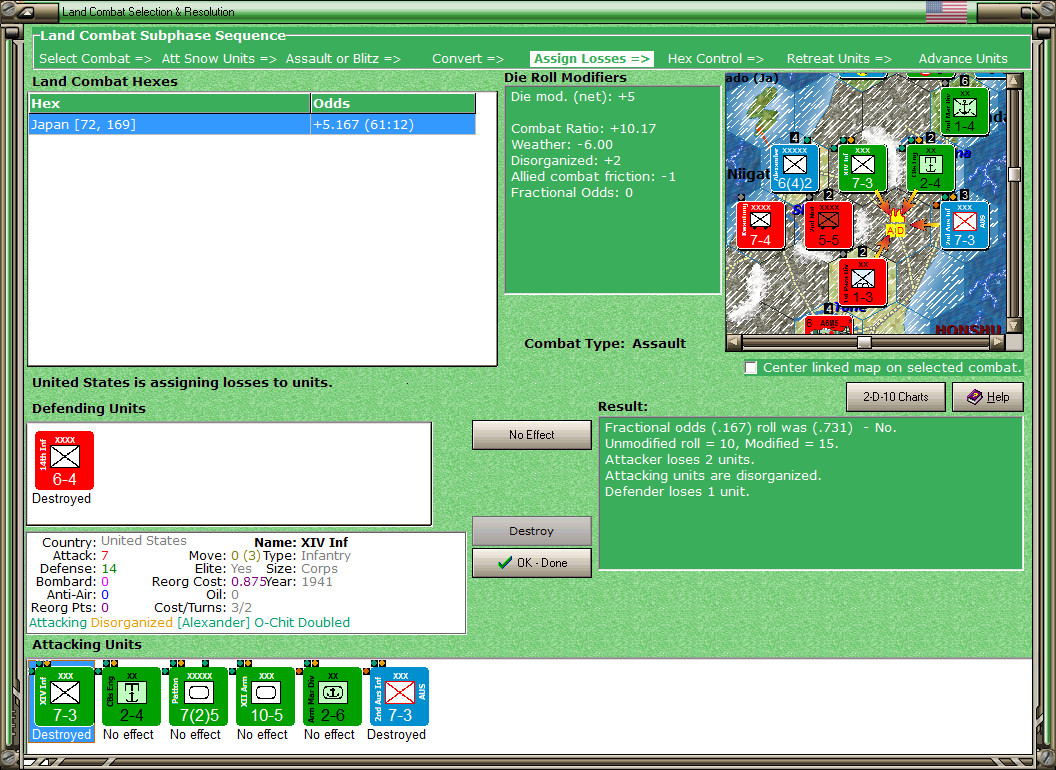Screen dimensions: 1056x770
Task: Click the map vertical scrollbar thumb
Action: (1014, 174)
